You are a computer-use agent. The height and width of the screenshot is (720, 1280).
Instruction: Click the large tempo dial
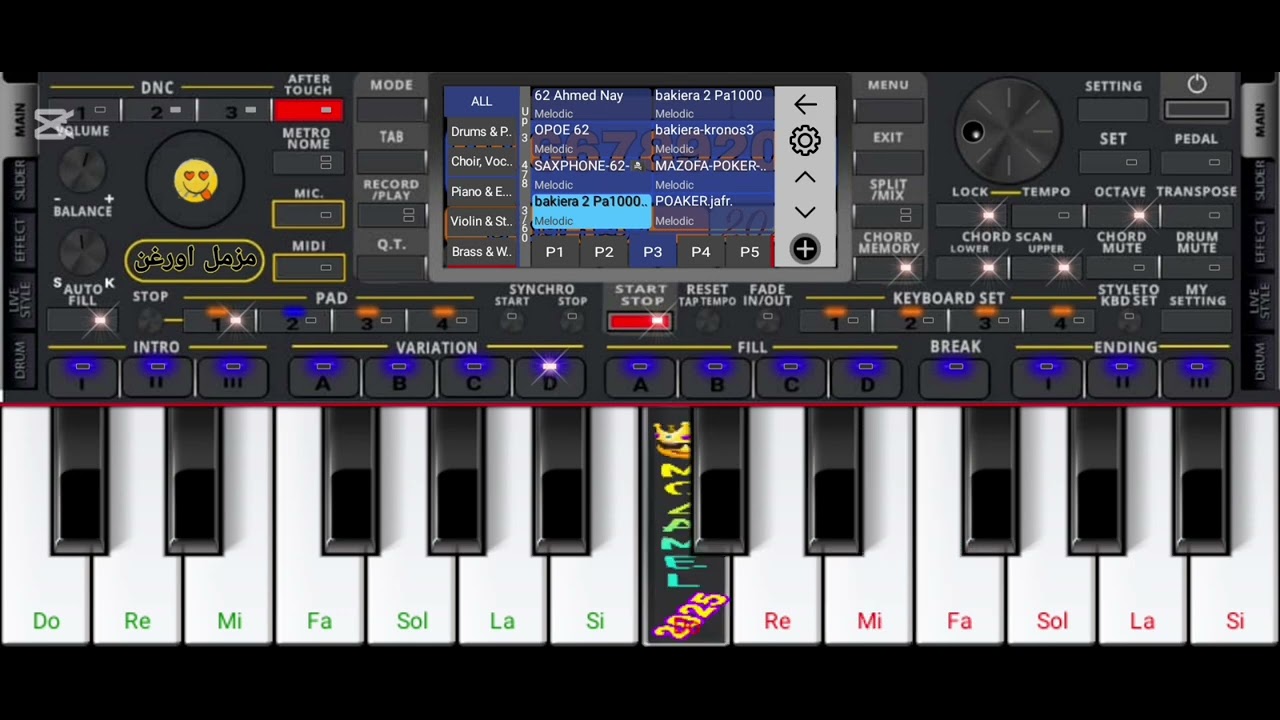[1008, 131]
